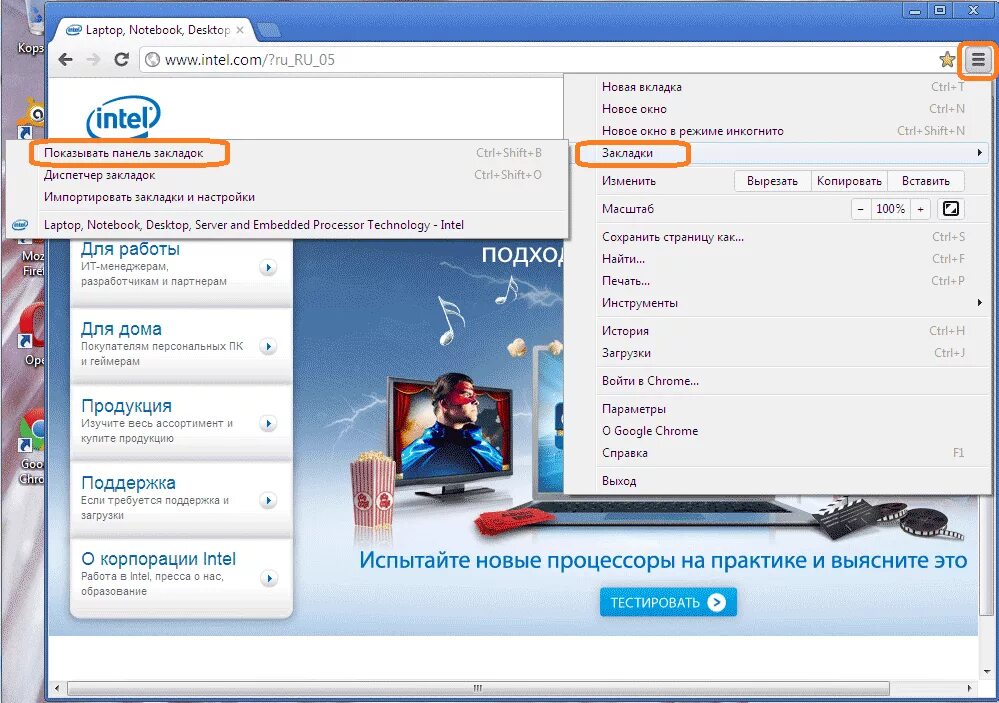Close the Laptop, Notebook, Desktop tab

tap(240, 30)
